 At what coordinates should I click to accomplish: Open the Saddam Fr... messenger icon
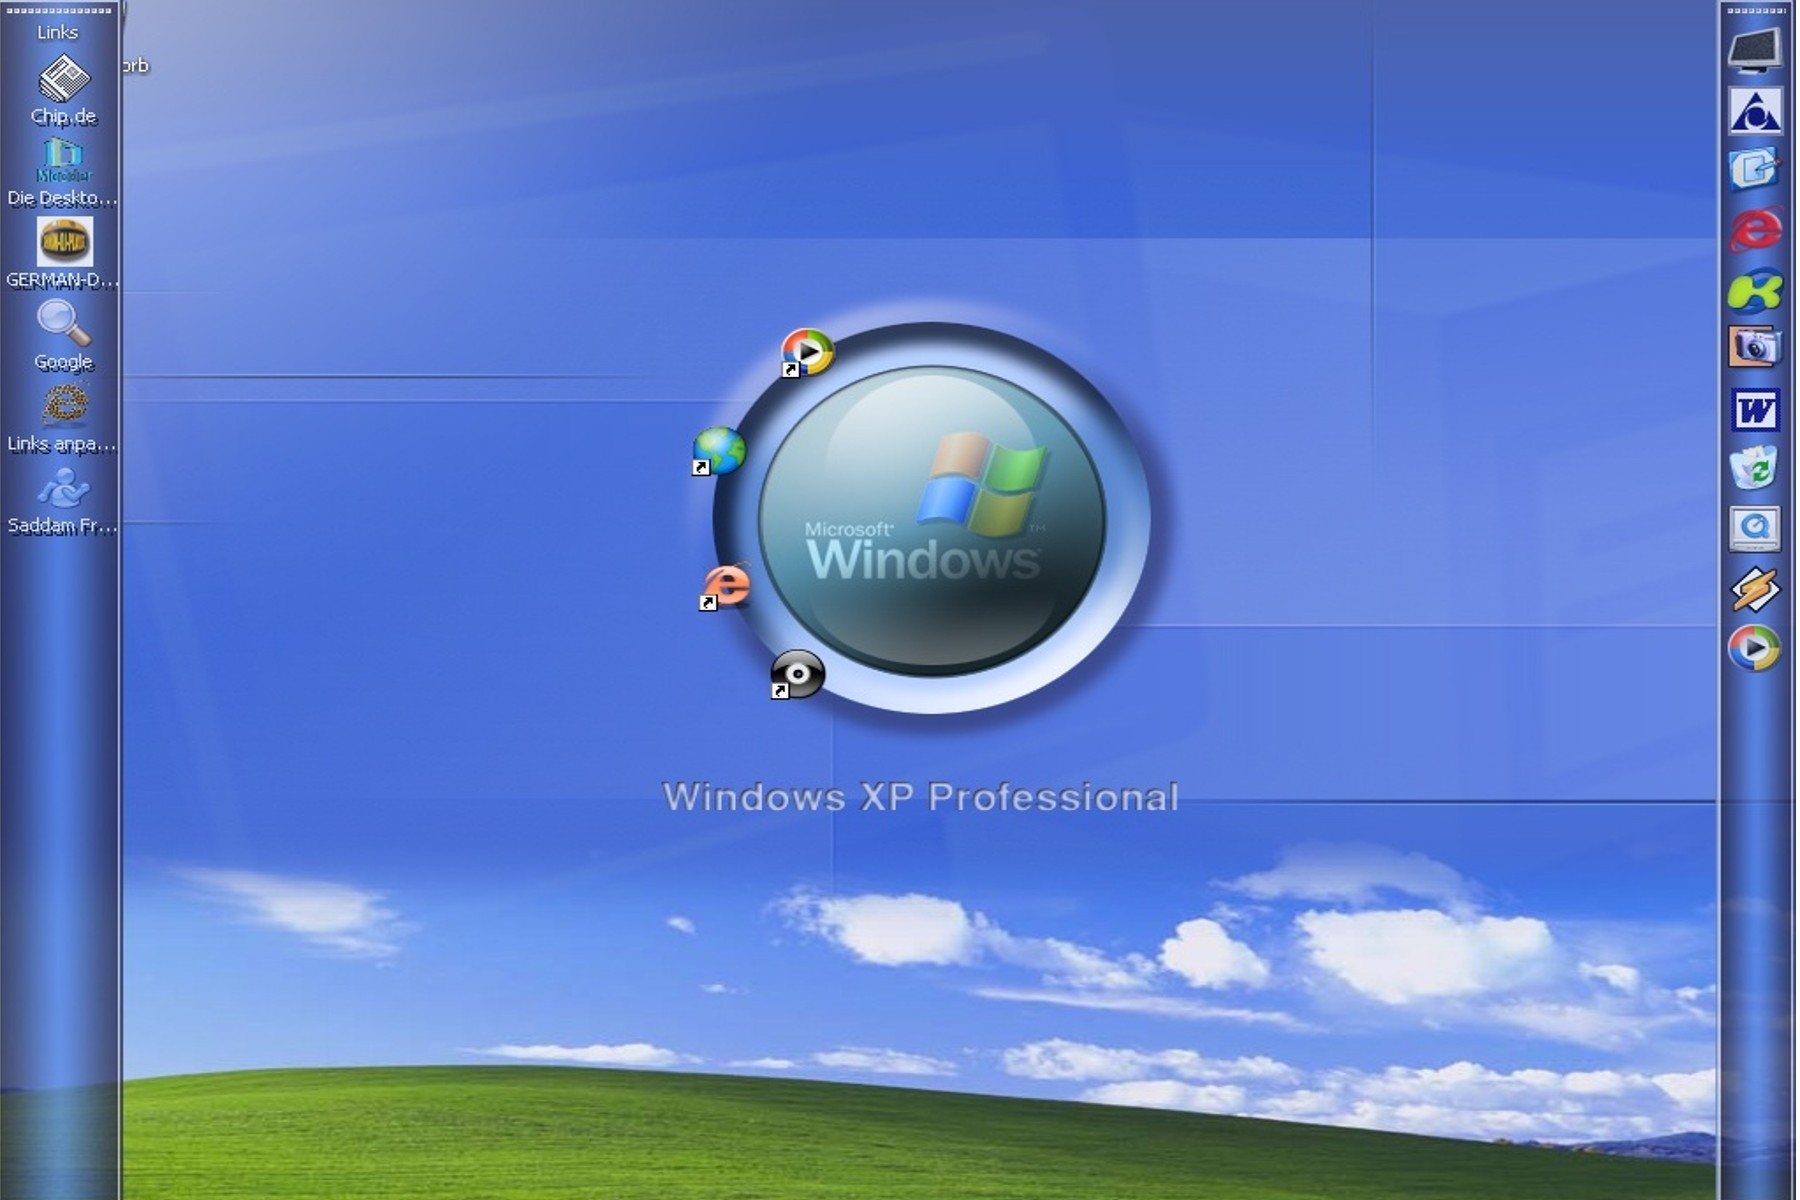point(63,488)
